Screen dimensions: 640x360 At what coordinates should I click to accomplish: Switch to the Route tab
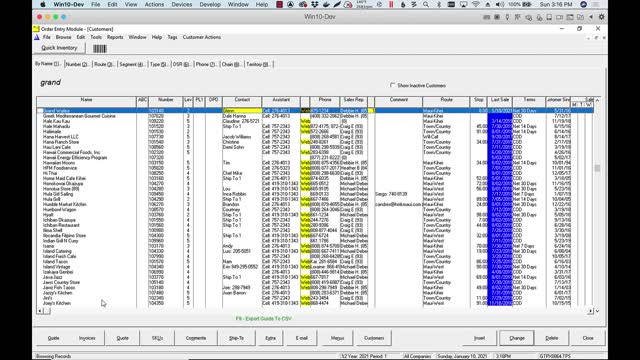[104, 64]
